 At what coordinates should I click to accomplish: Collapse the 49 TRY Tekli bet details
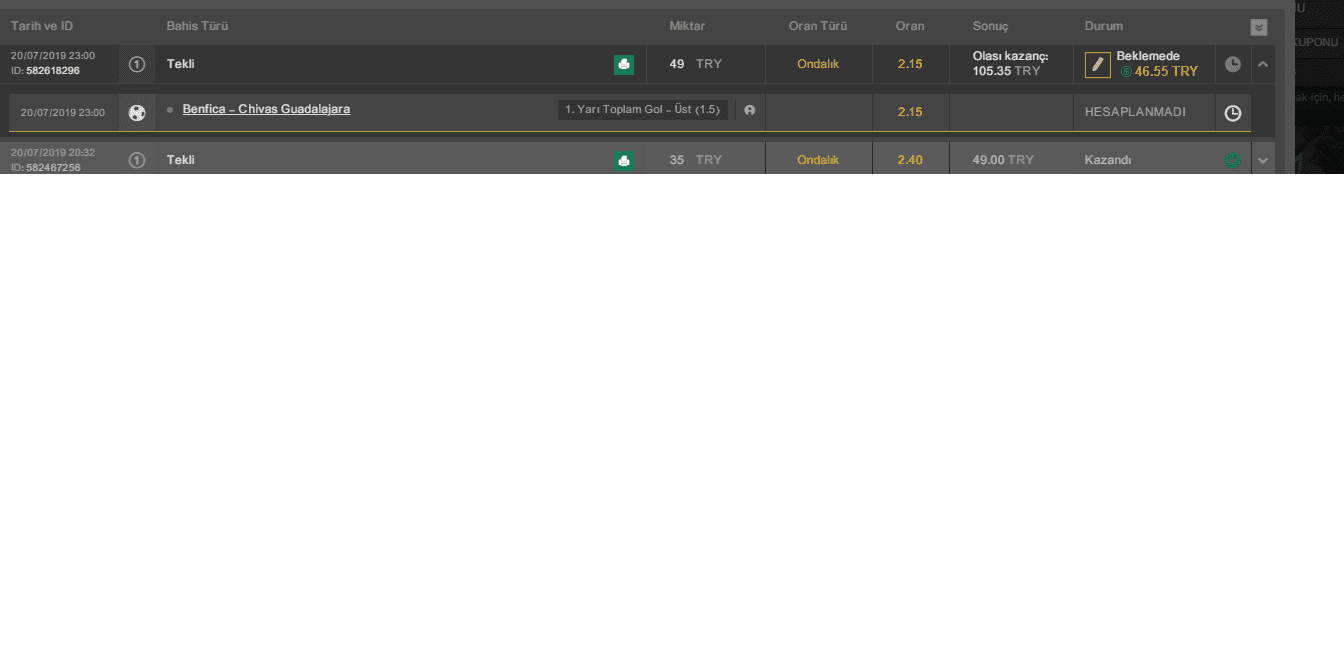1263,64
